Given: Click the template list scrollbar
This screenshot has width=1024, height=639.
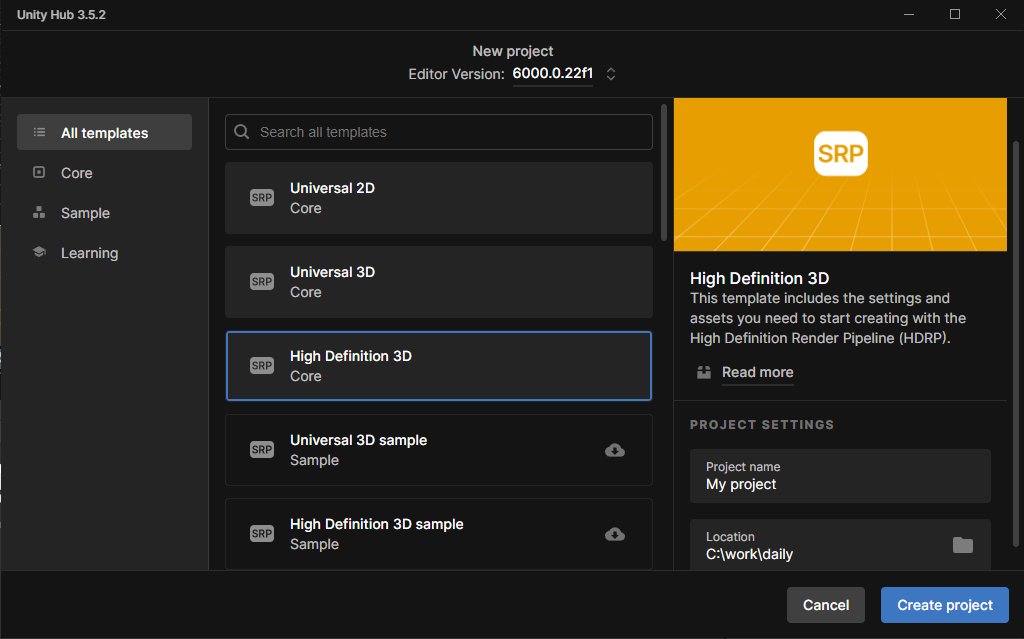Looking at the screenshot, I should (x=664, y=172).
